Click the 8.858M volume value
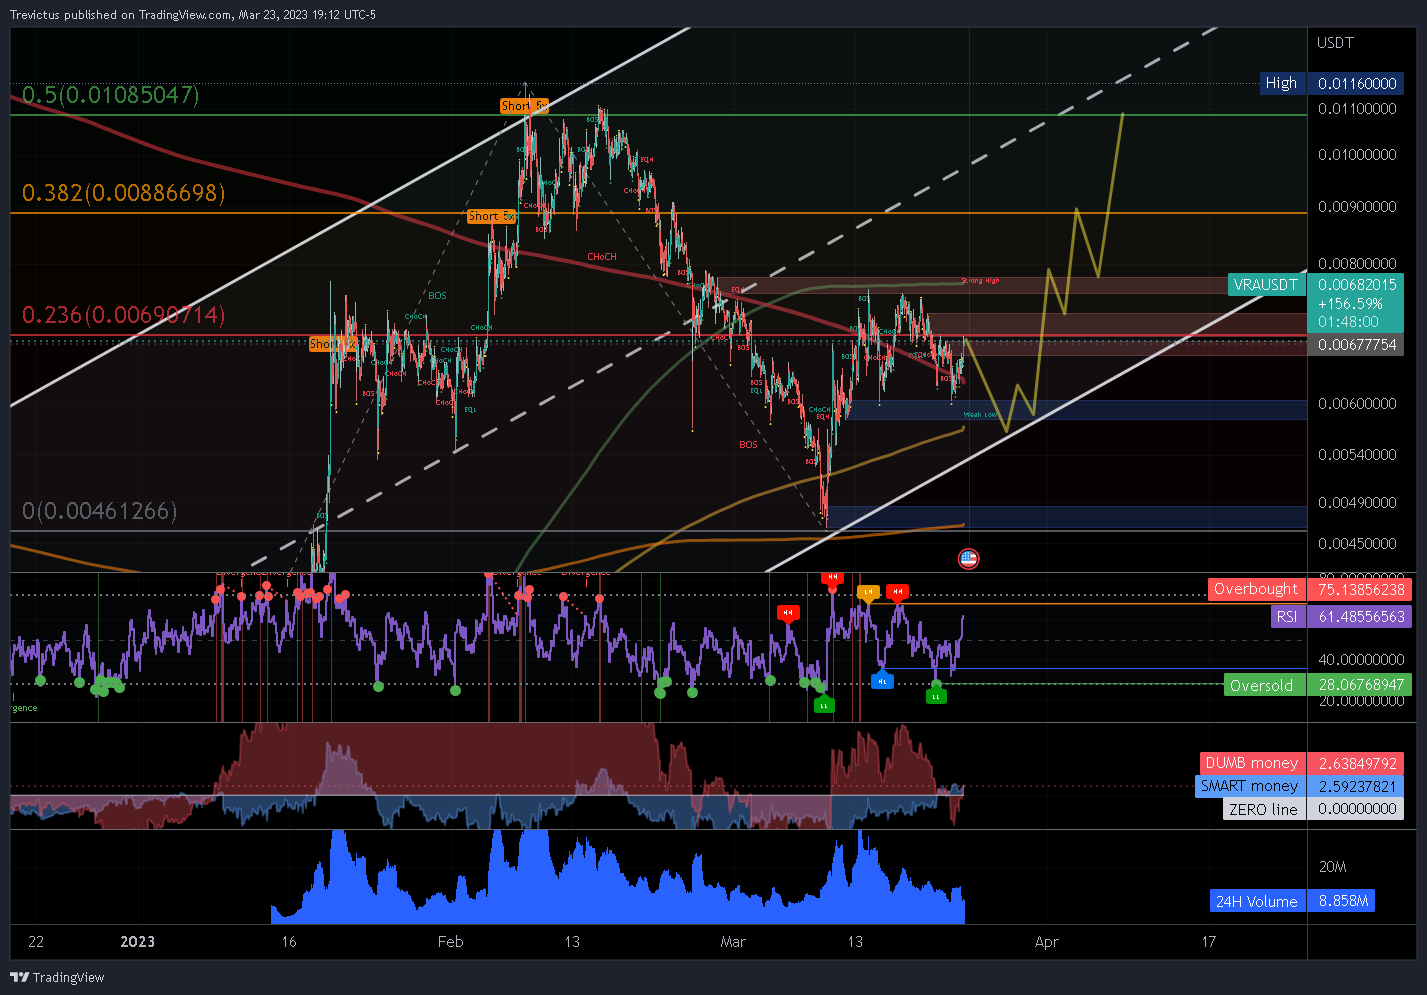The height and width of the screenshot is (995, 1427). (x=1343, y=901)
